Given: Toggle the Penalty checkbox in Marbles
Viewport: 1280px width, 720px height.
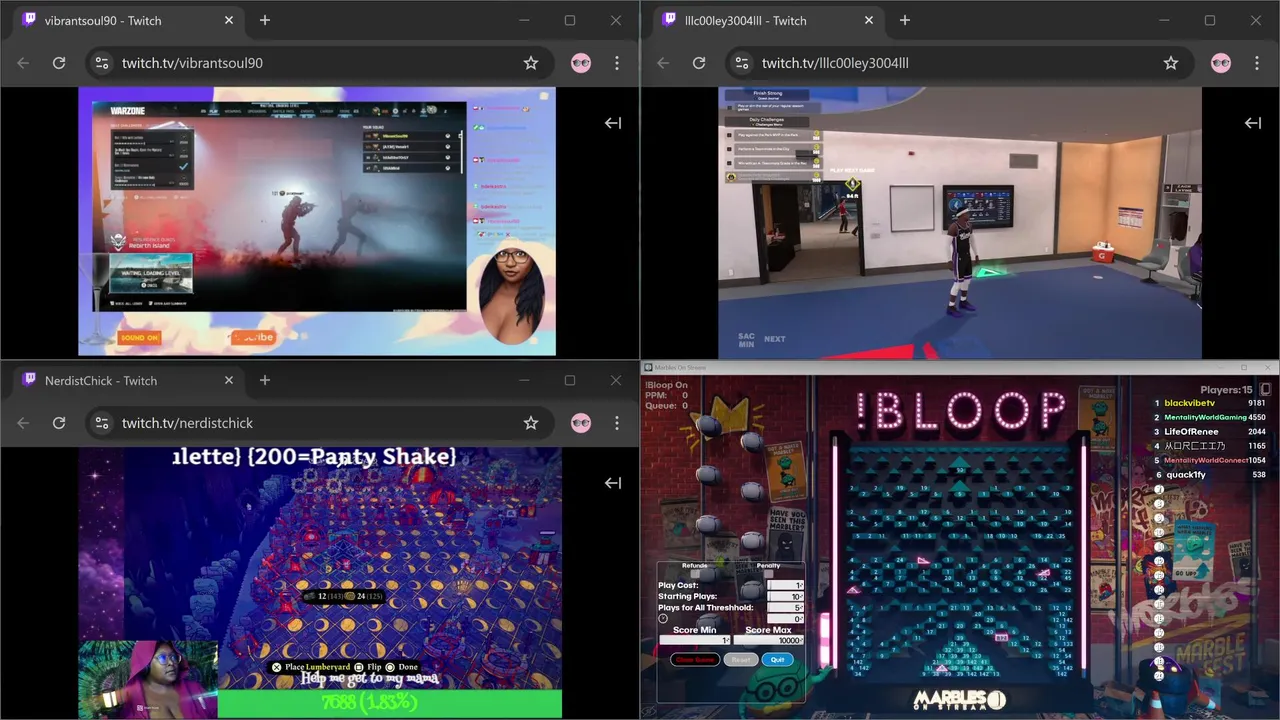Looking at the screenshot, I should coord(768,574).
